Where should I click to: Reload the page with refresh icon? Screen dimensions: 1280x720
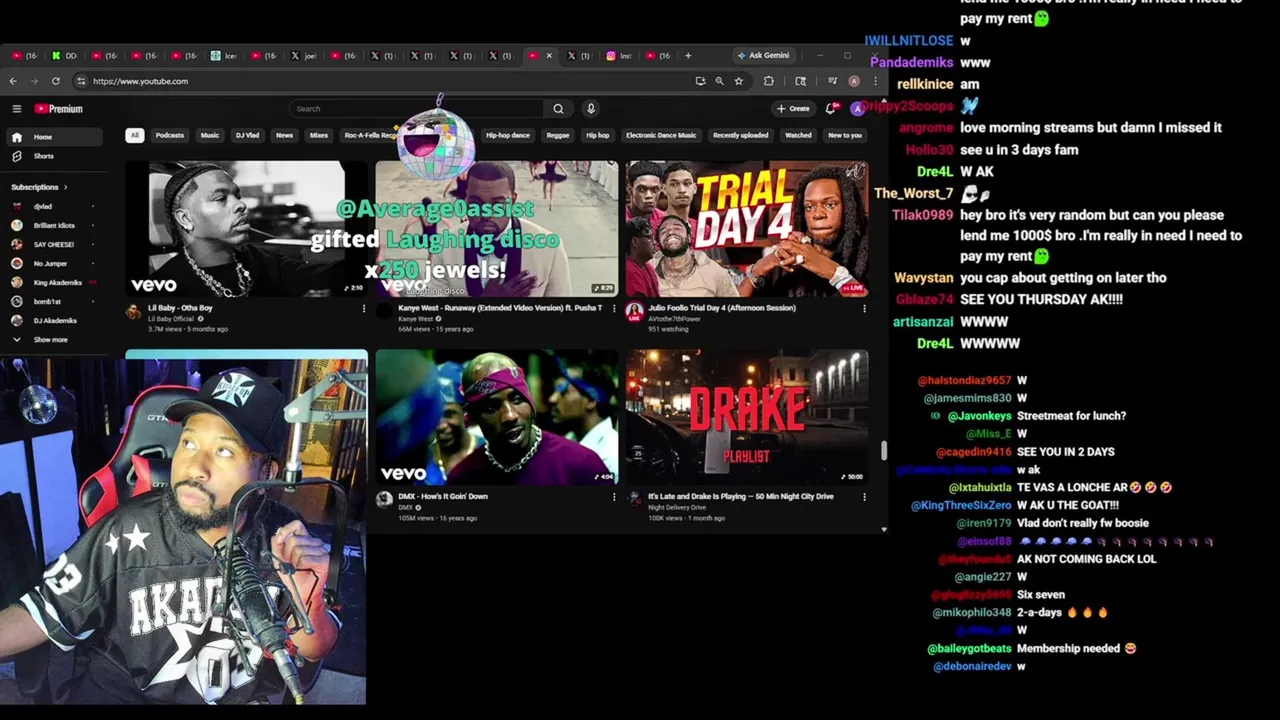(x=55, y=81)
